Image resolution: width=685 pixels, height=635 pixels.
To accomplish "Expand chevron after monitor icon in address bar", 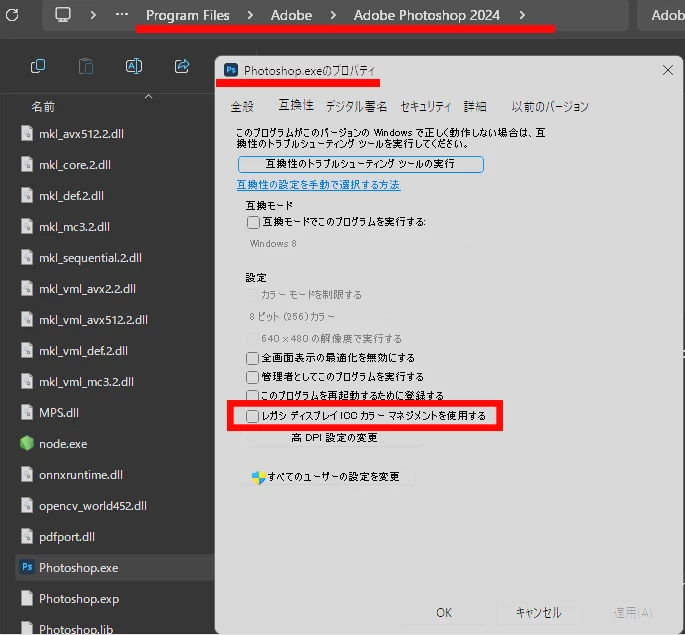I will [93, 15].
